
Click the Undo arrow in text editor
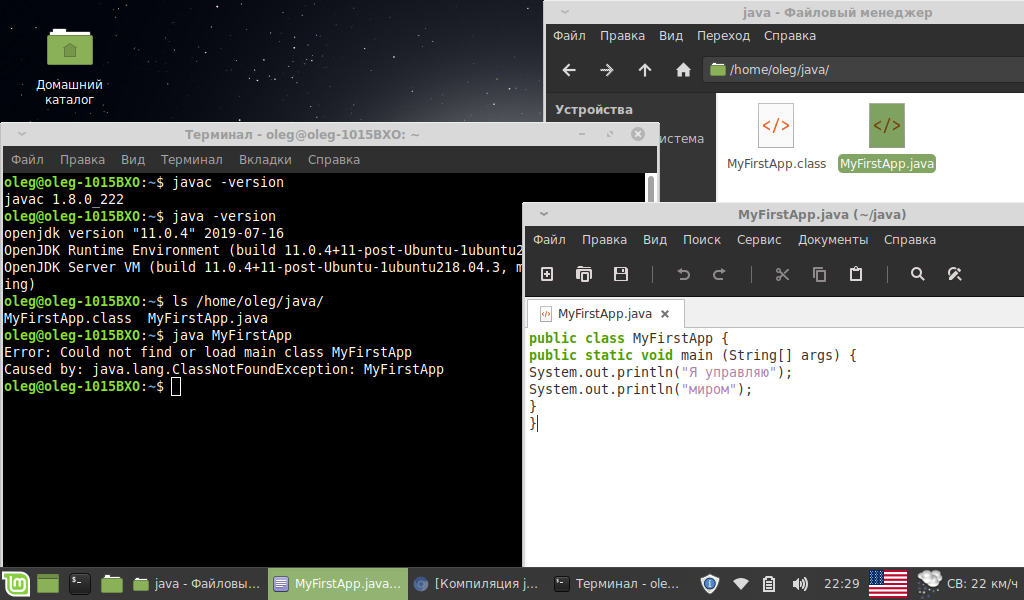[684, 274]
